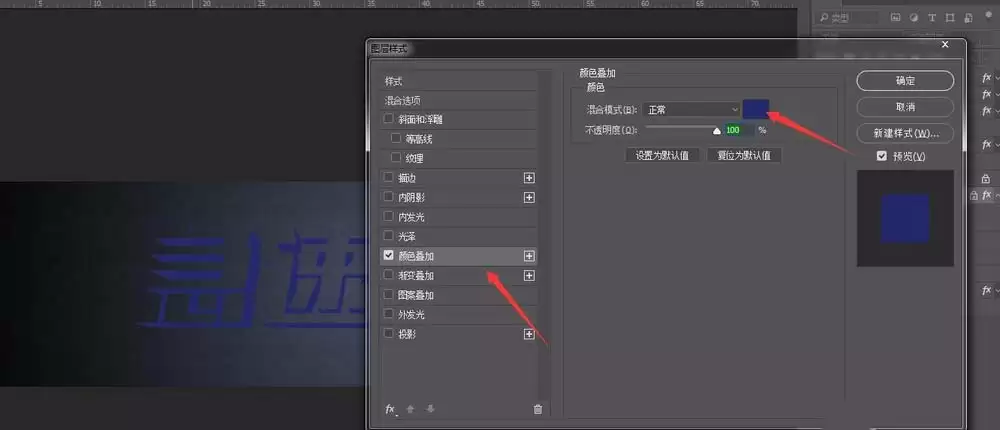The width and height of the screenshot is (1000, 430).
Task: Click the 确定 button
Action: pos(905,81)
